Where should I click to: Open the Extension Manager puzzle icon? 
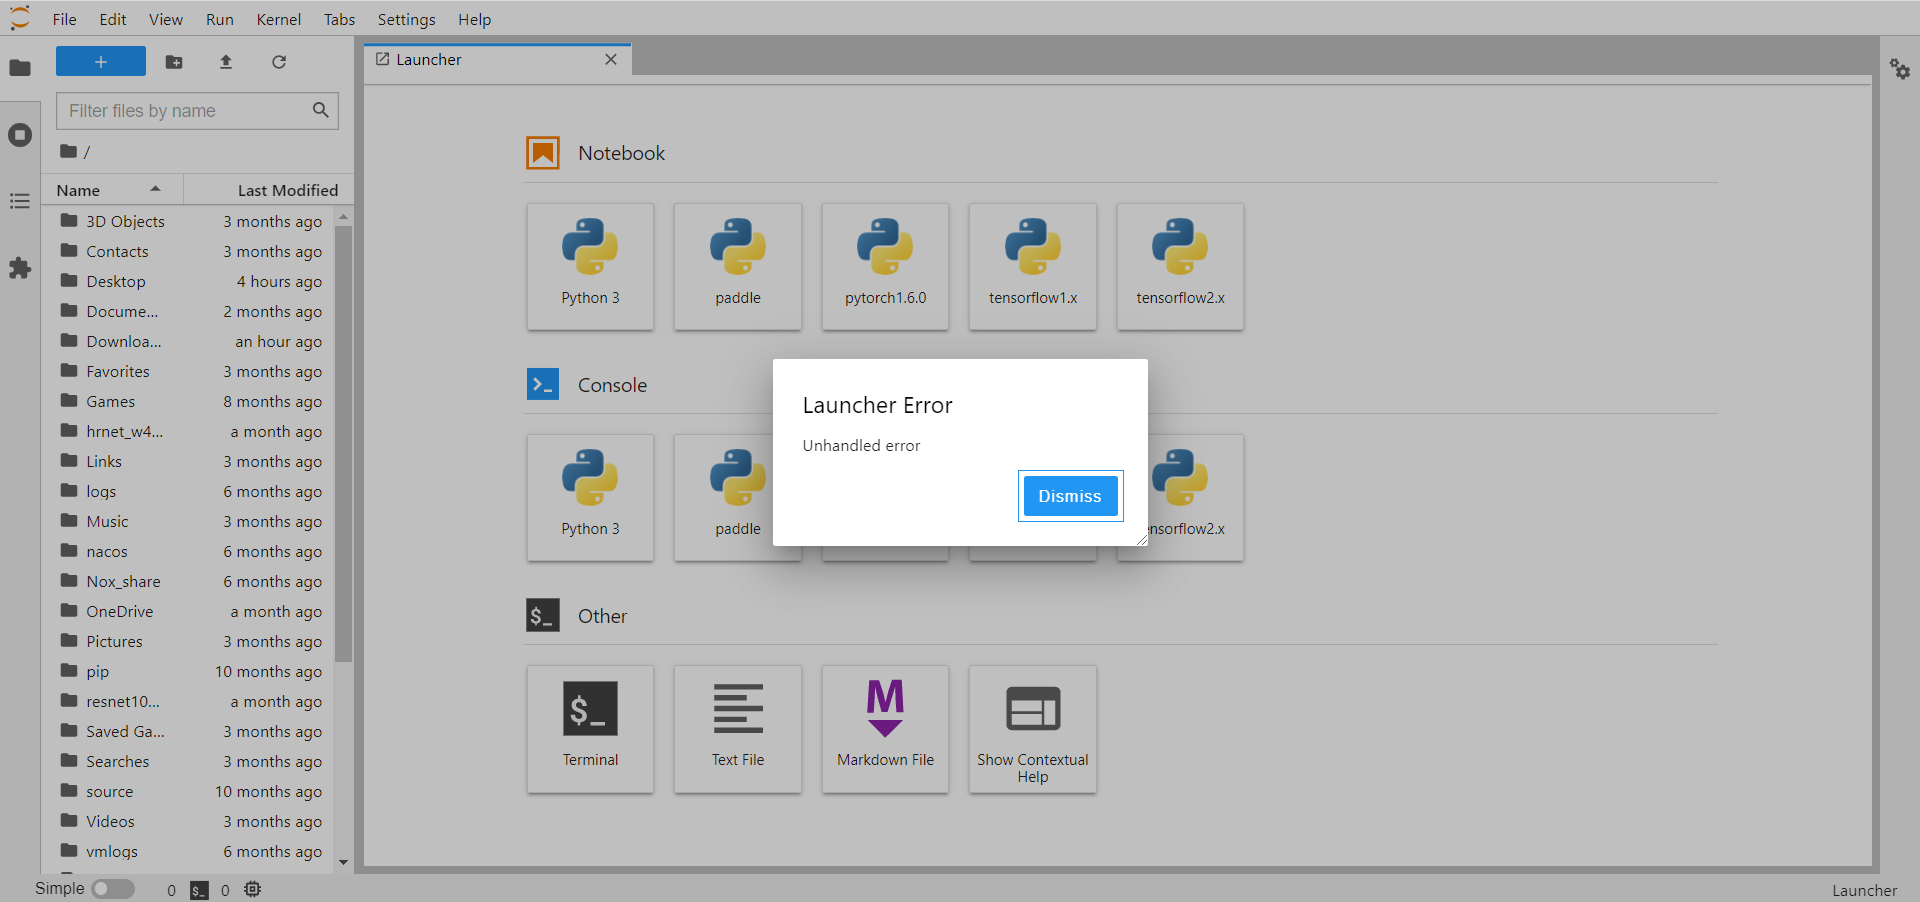coord(20,268)
